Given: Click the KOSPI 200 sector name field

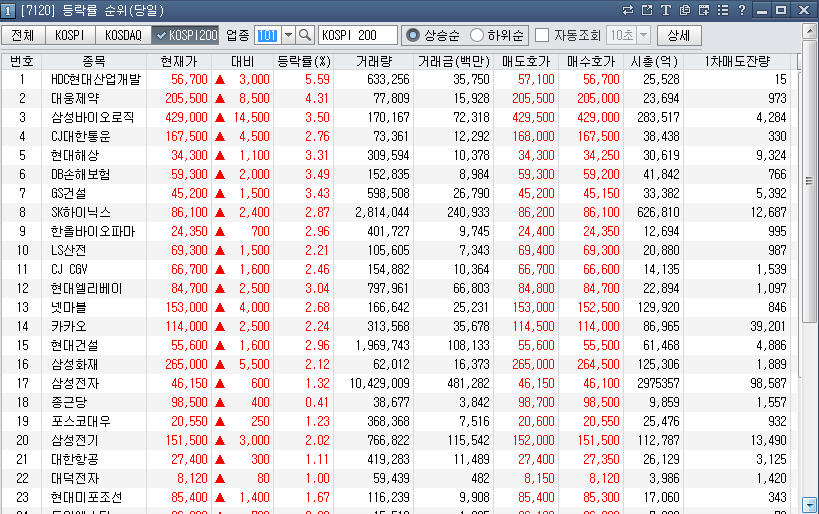Looking at the screenshot, I should coord(357,35).
